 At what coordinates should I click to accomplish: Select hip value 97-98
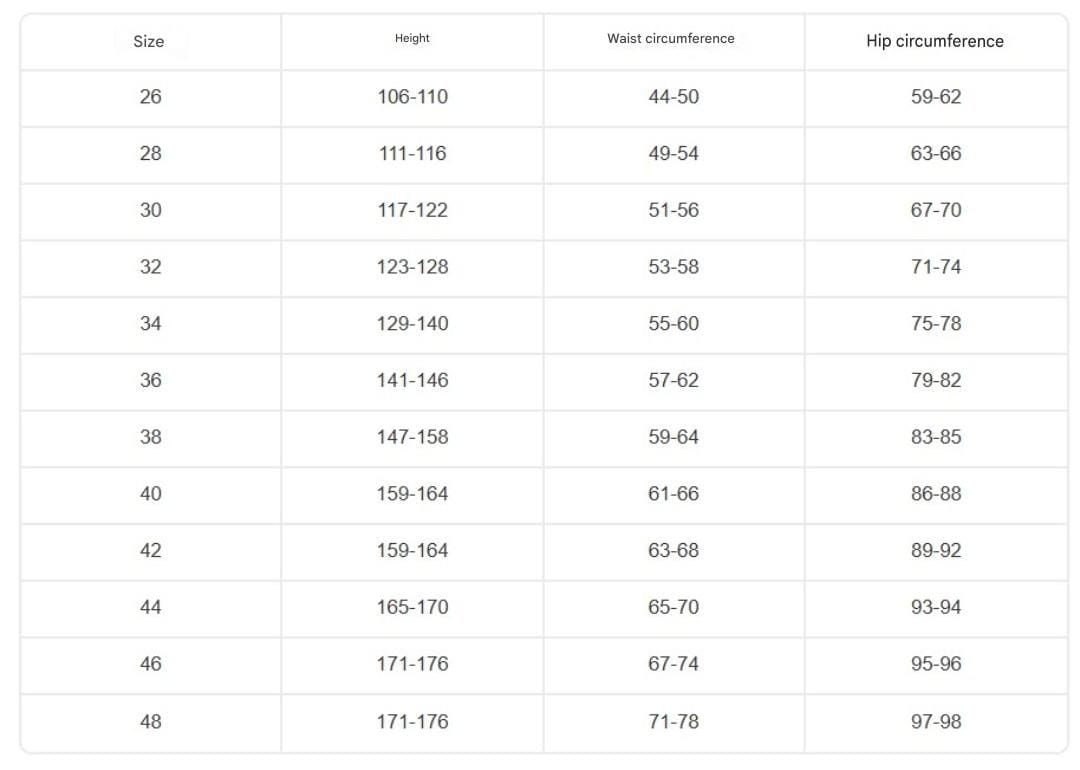[936, 721]
